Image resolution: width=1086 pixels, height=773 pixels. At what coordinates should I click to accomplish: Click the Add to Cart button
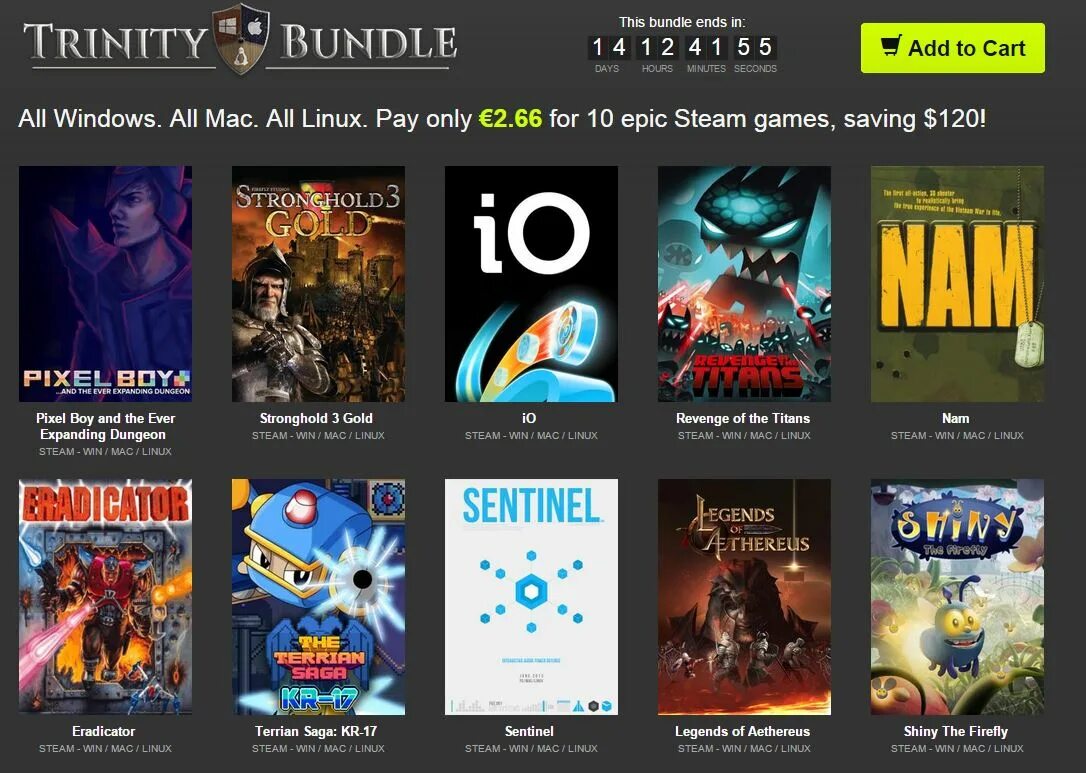pos(952,48)
